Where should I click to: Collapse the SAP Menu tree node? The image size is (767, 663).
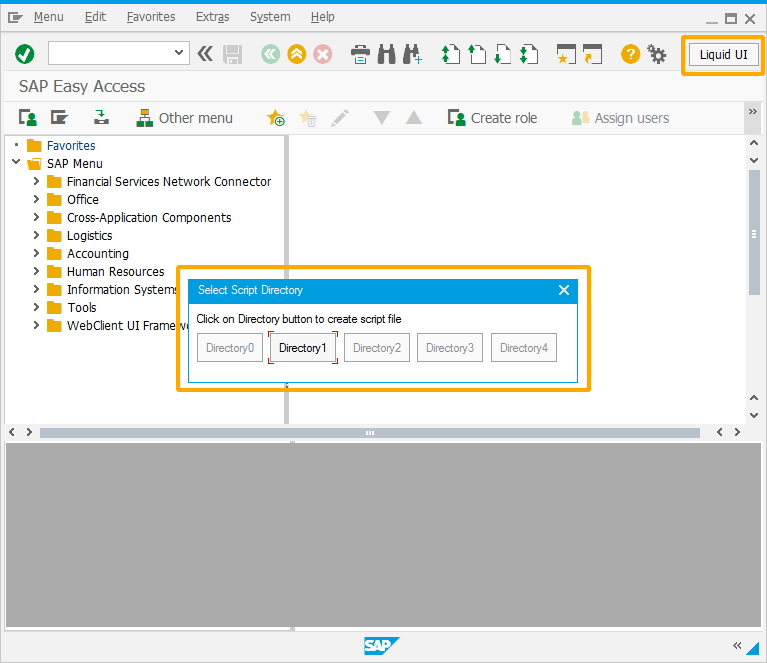pyautogui.click(x=16, y=162)
